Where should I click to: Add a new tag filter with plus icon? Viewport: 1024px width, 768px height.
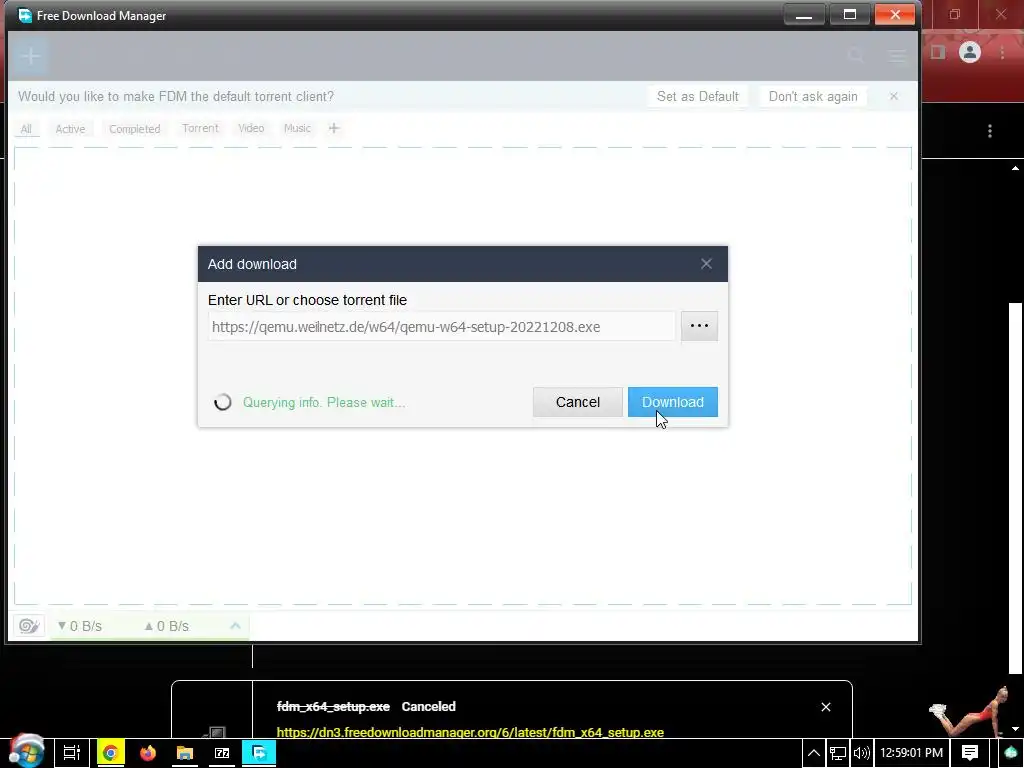pyautogui.click(x=334, y=128)
